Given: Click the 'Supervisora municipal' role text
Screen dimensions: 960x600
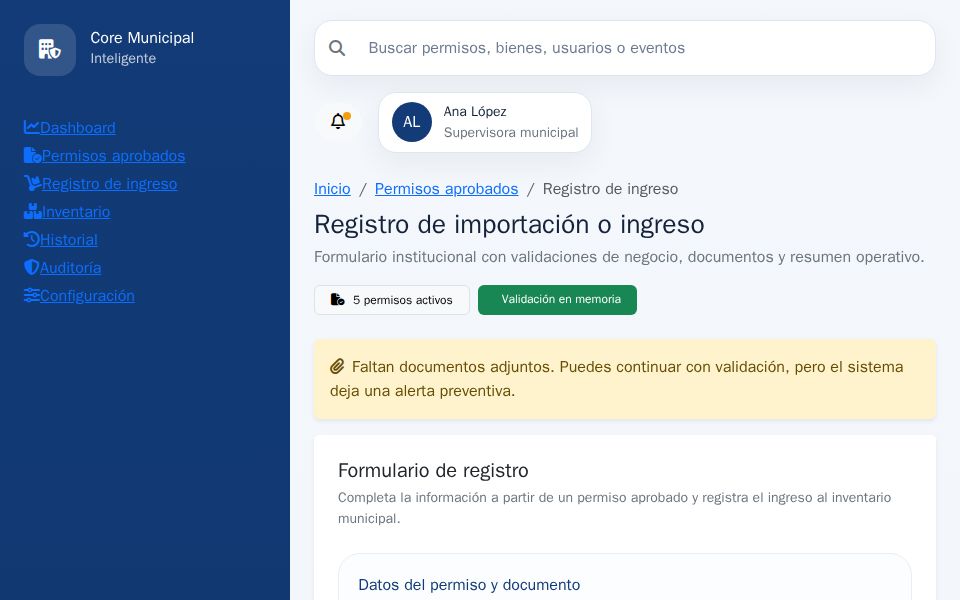Looking at the screenshot, I should (511, 132).
